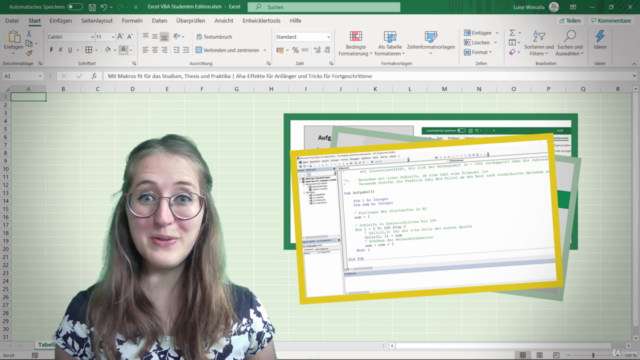Click the undo arrow icon
The height and width of the screenshot is (360, 640).
(104, 7)
